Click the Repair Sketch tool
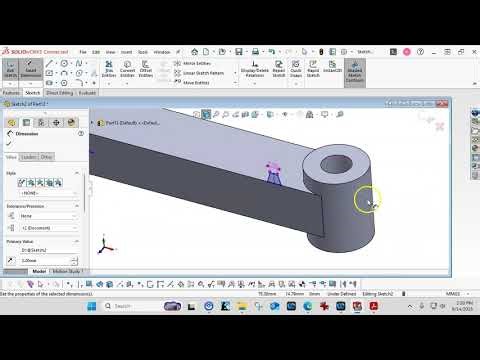The image size is (480, 360). (279, 69)
